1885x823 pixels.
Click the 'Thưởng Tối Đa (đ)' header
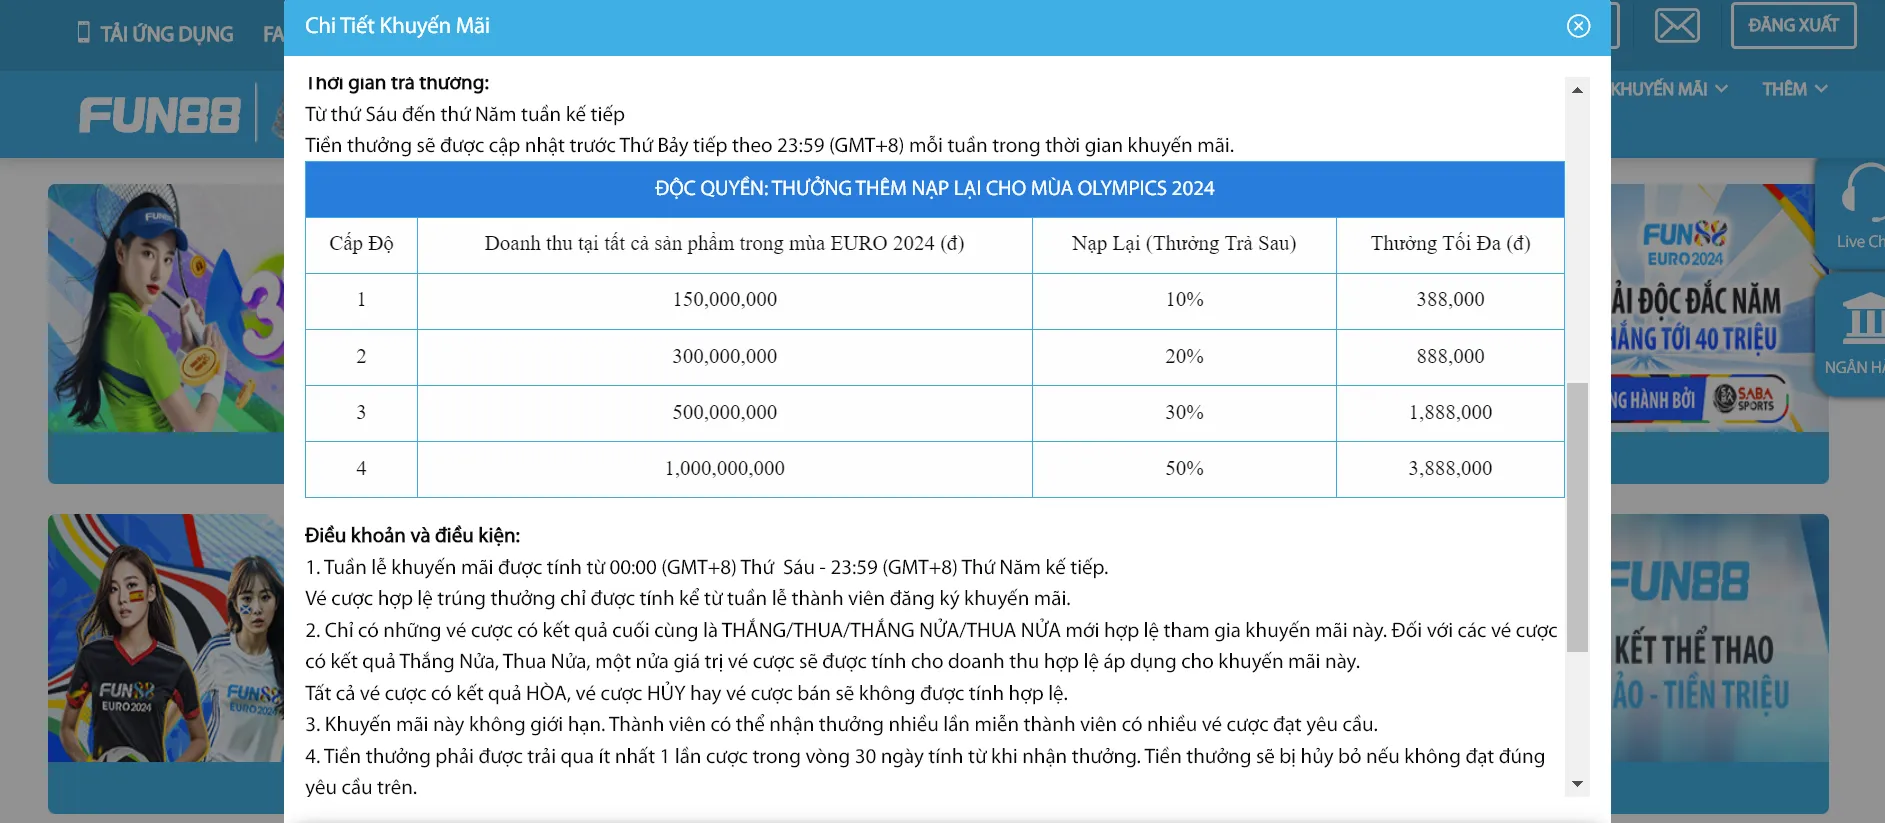[x=1450, y=244]
